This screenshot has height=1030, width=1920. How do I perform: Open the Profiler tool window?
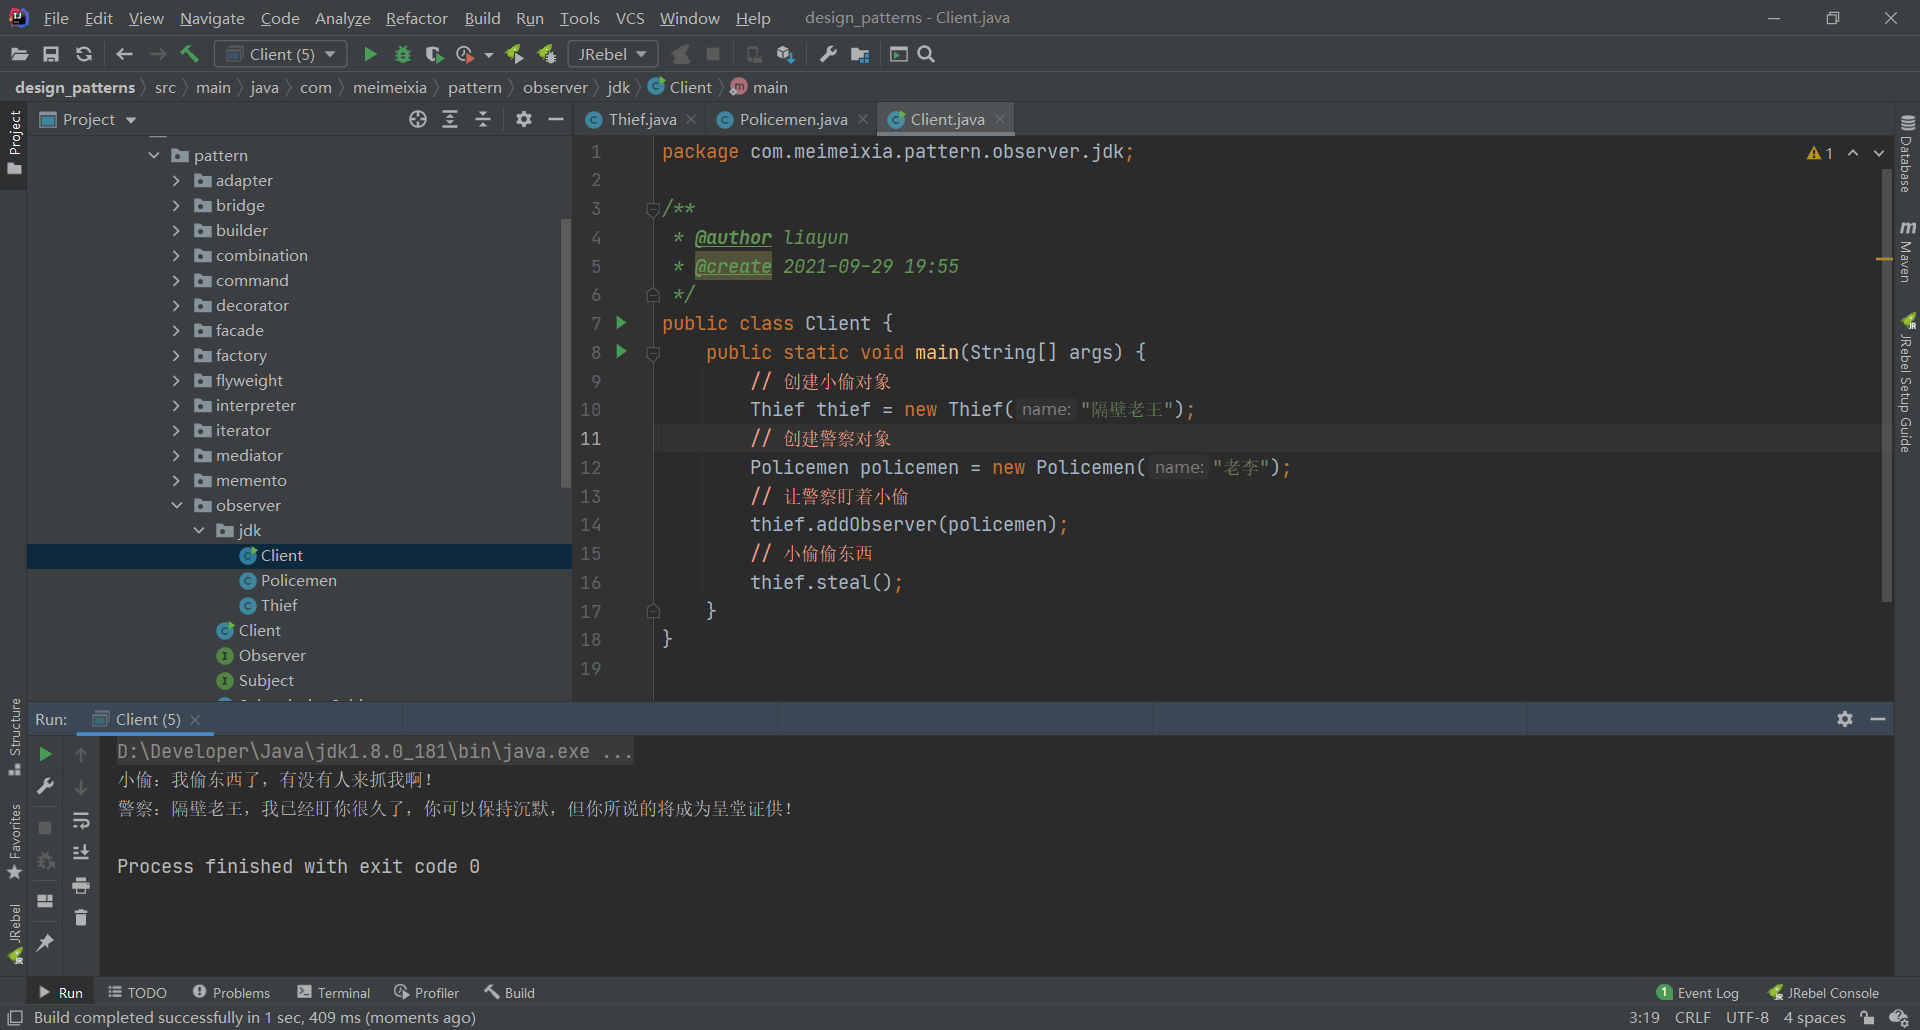tap(427, 992)
